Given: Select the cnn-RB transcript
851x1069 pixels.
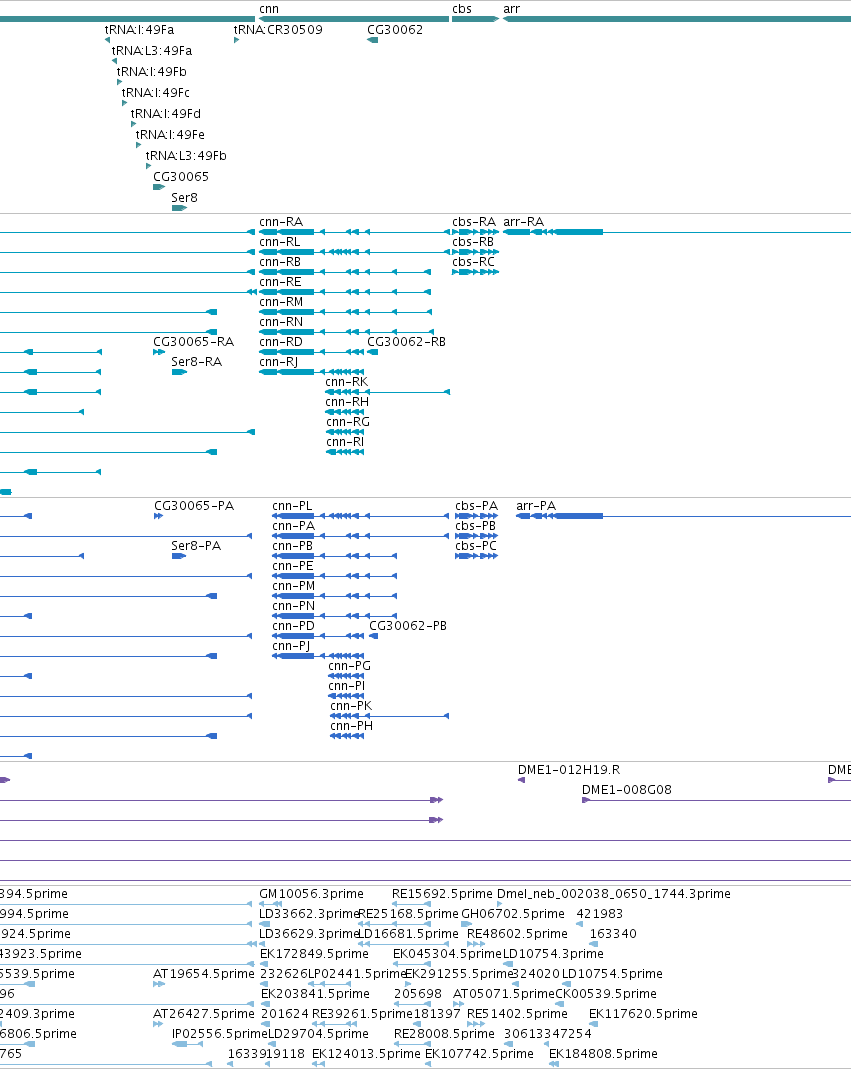Looking at the screenshot, I should tap(280, 262).
